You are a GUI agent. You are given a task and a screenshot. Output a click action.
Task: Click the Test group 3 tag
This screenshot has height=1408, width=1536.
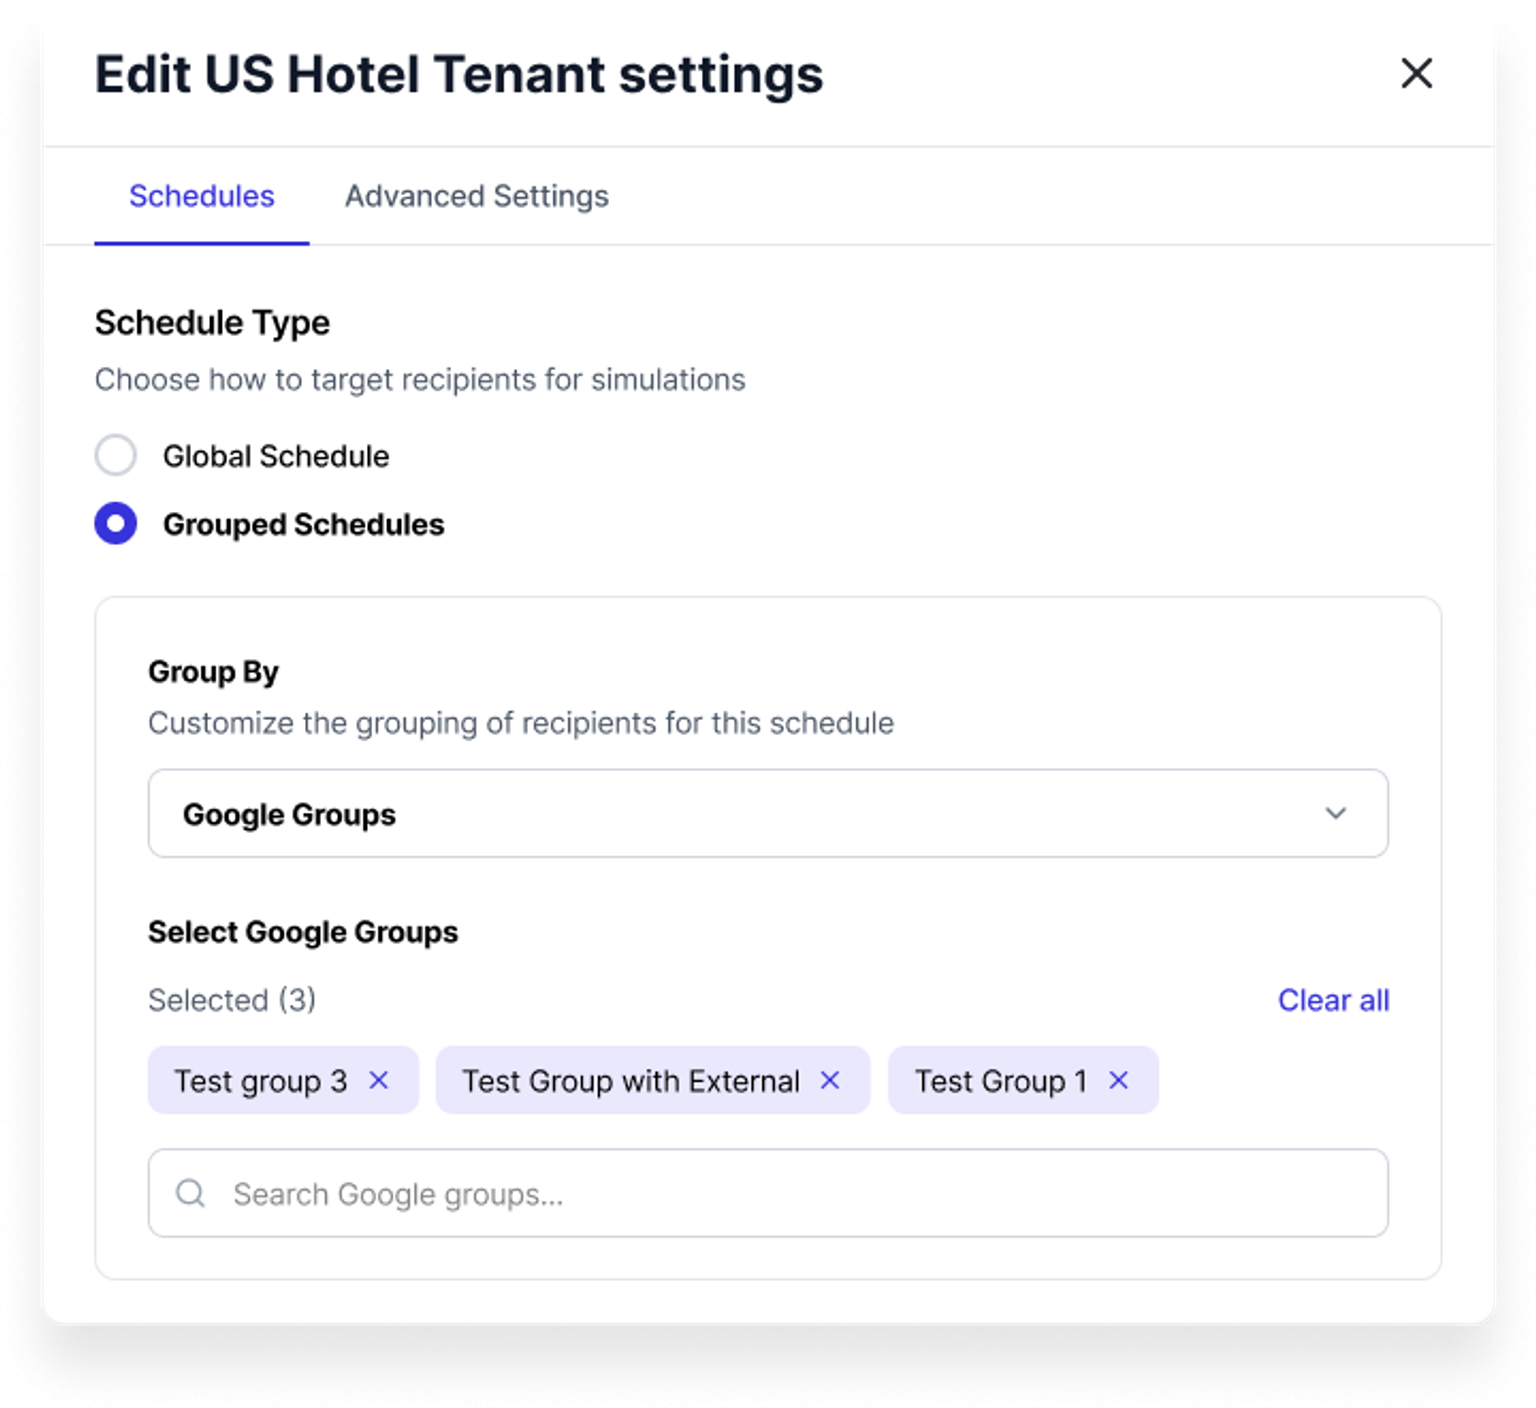[x=260, y=1081]
